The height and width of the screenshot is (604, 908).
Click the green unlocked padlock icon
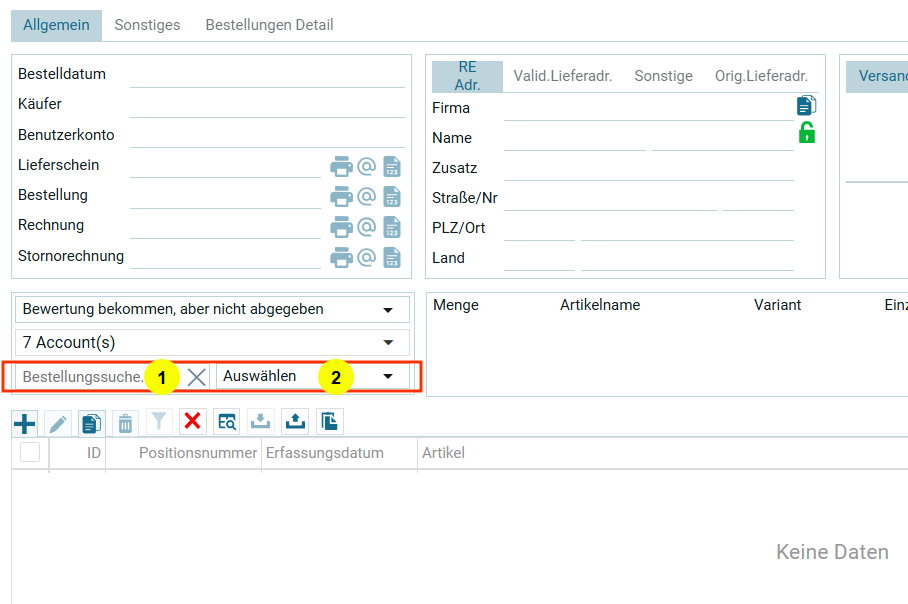[806, 133]
